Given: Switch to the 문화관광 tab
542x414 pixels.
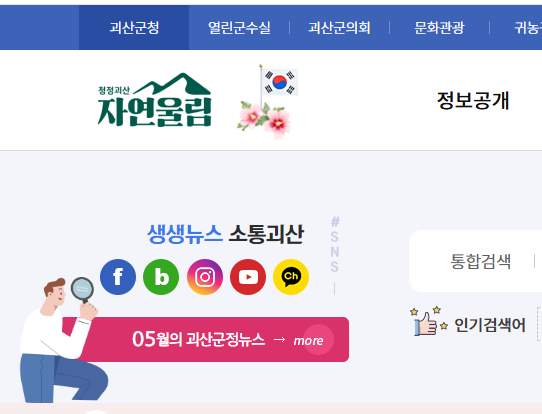Looking at the screenshot, I should [x=439, y=28].
